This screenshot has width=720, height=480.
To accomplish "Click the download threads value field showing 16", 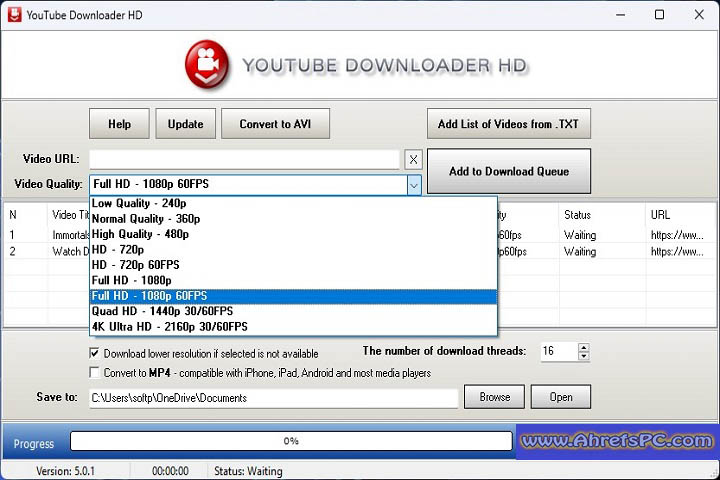I will pos(559,352).
